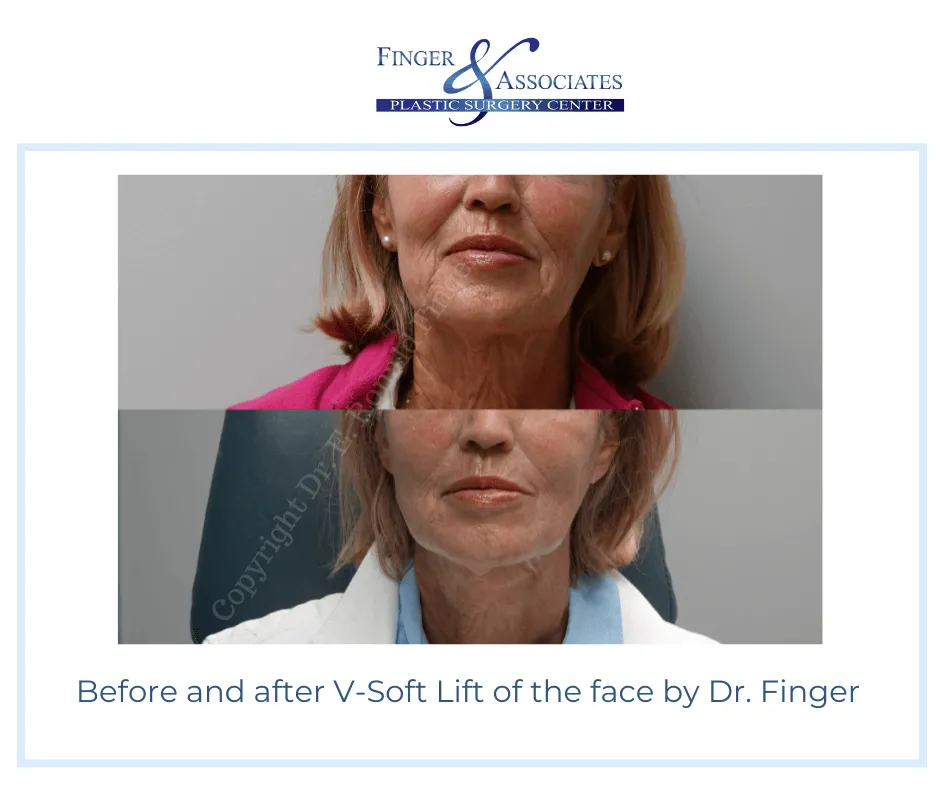Open the bottom after photo
This screenshot has width=940, height=788.
coord(470,527)
